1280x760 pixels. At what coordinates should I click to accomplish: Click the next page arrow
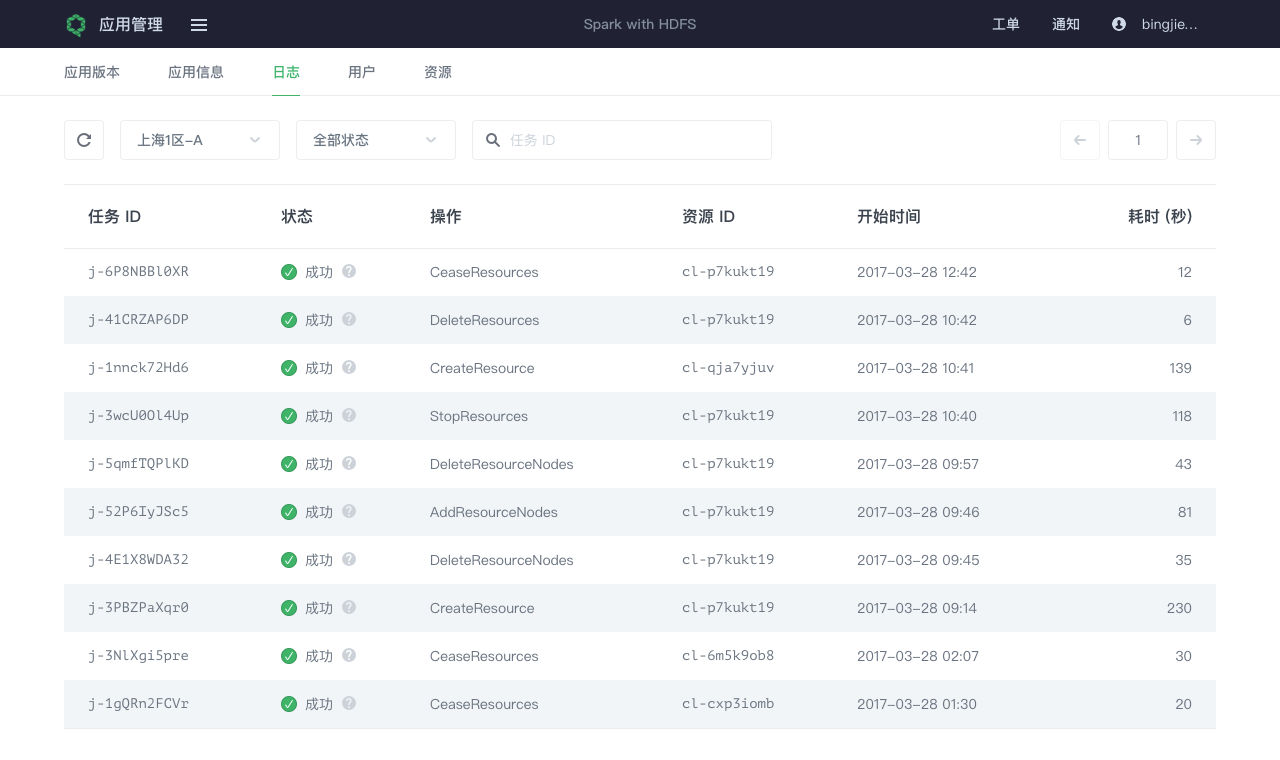(x=1196, y=140)
